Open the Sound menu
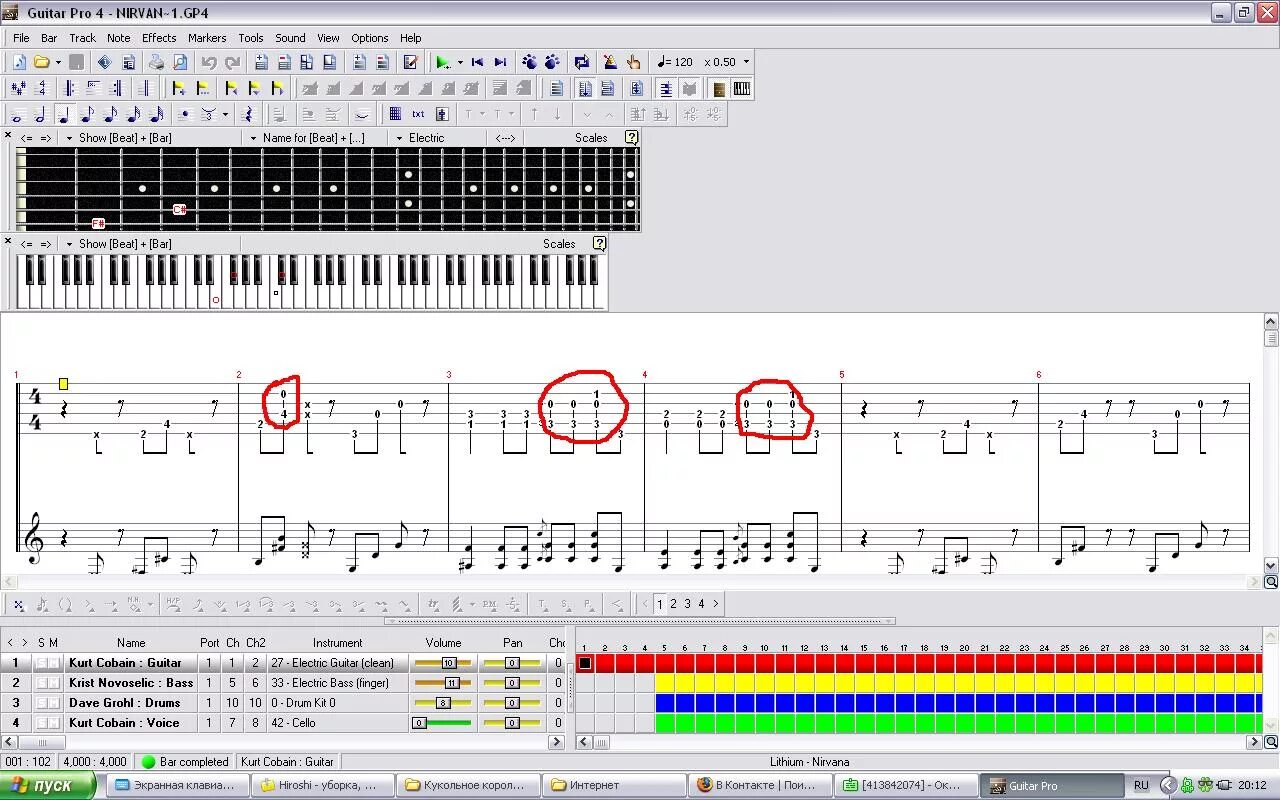1280x800 pixels. pyautogui.click(x=290, y=38)
